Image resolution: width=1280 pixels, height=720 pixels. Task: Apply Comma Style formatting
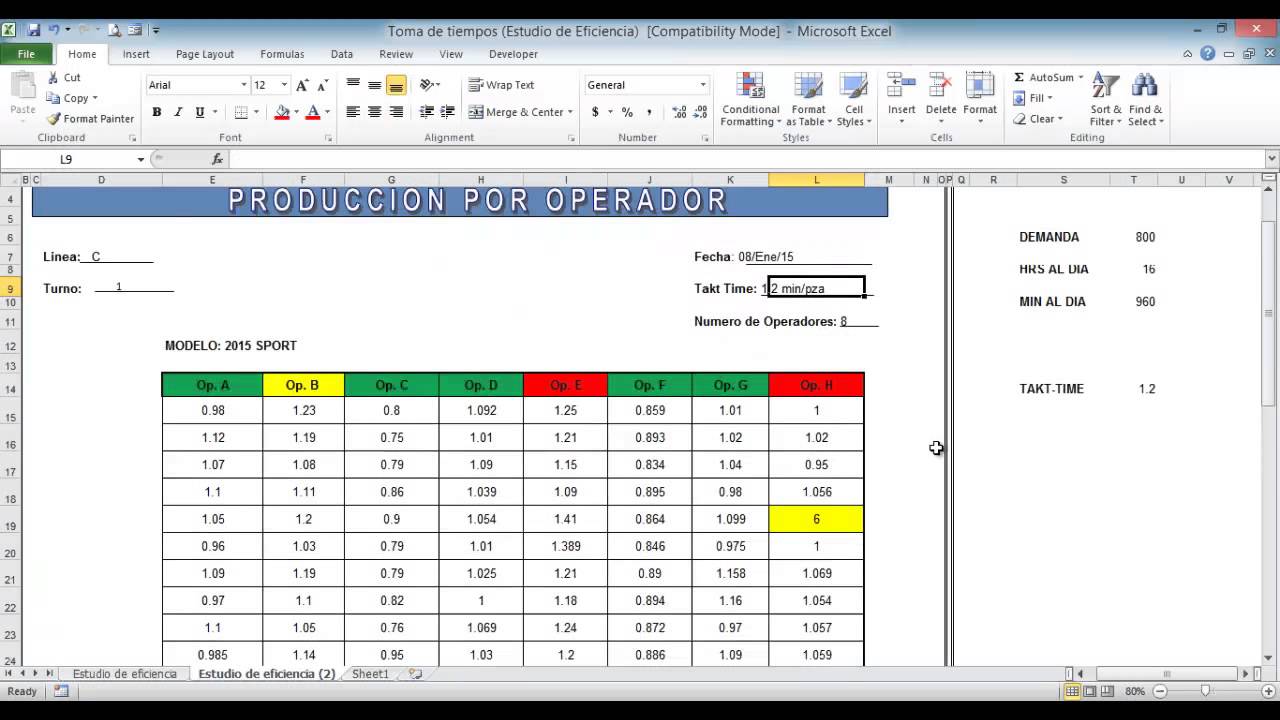(x=649, y=112)
